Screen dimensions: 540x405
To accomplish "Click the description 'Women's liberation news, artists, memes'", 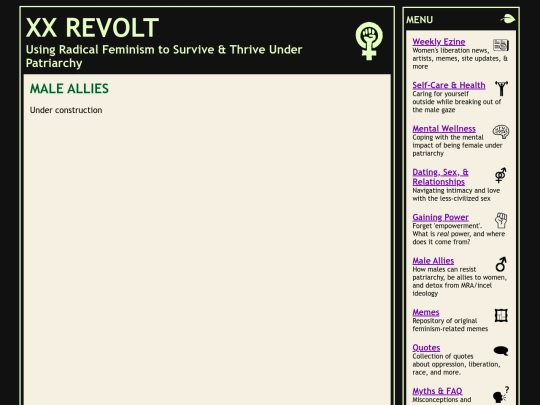I will pos(460,59).
